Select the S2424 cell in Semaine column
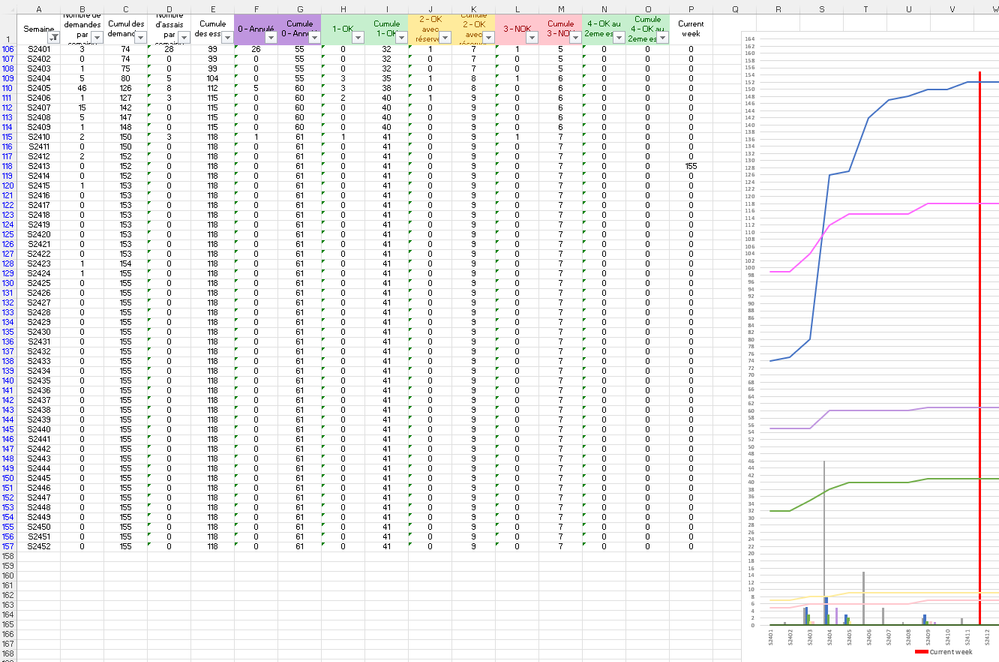The width and height of the screenshot is (999, 662). 39,273
